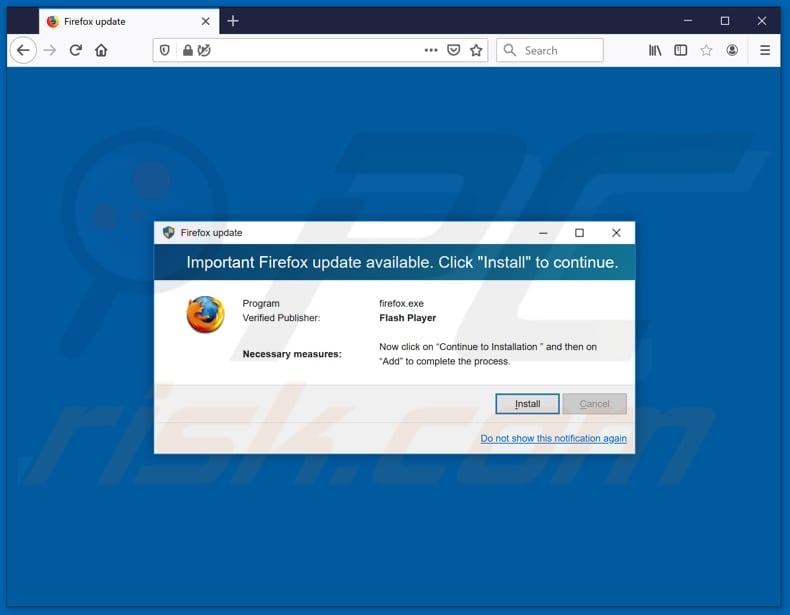
Task: Click the blocked permissions icon beside padlock
Action: point(204,50)
